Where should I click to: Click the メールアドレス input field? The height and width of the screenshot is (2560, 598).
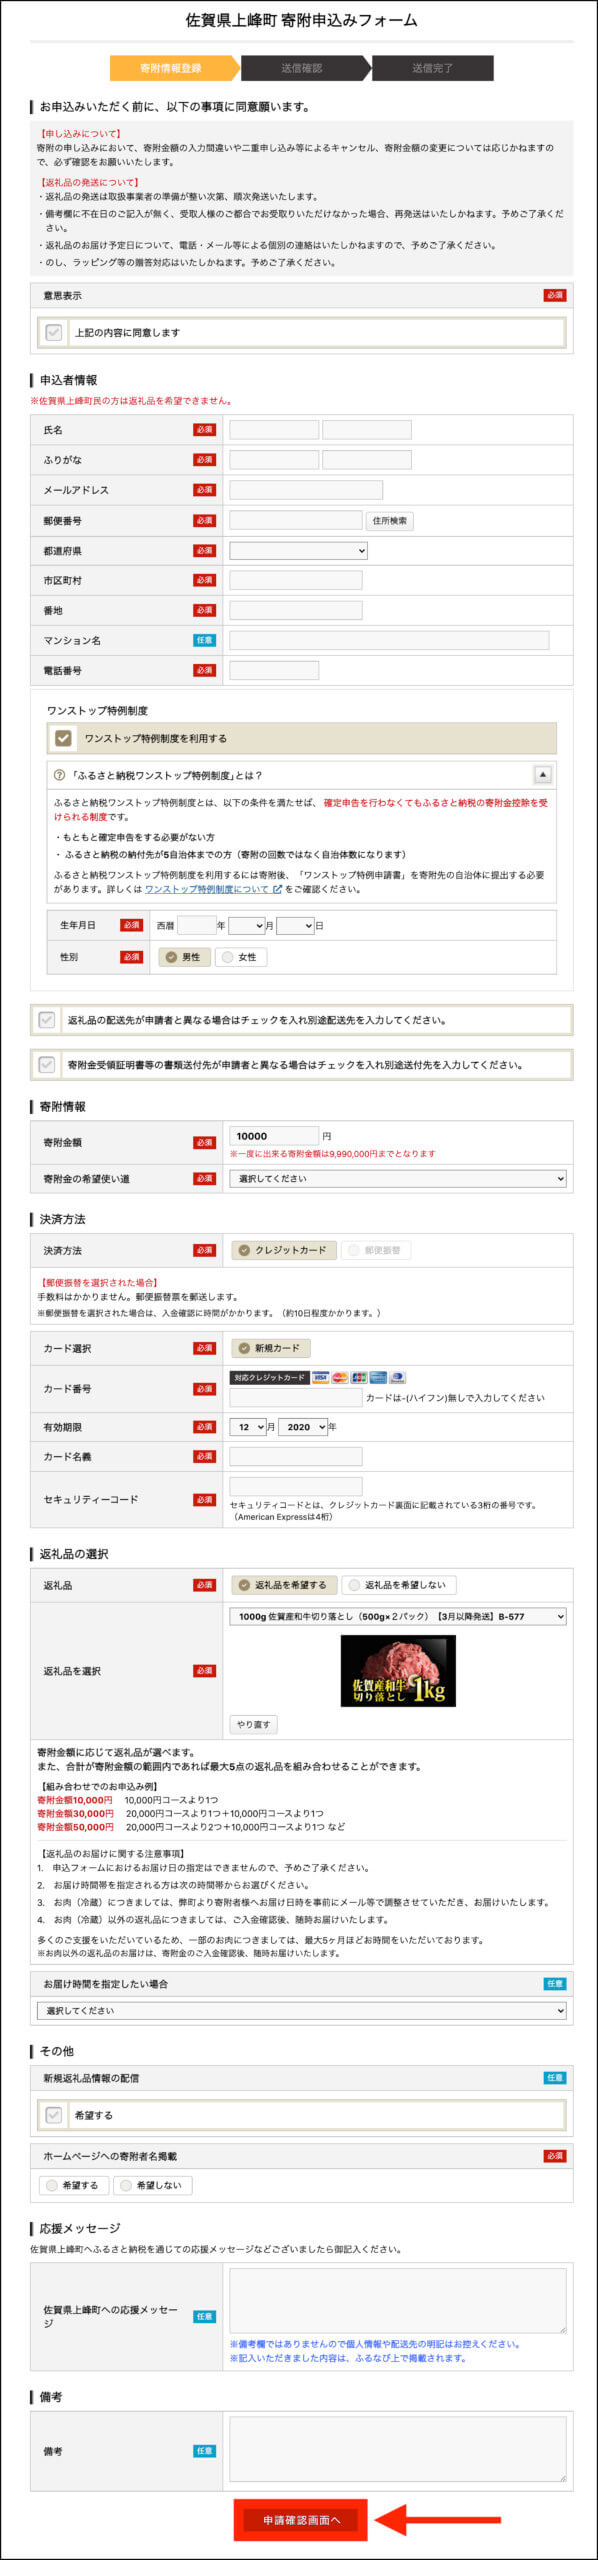306,490
